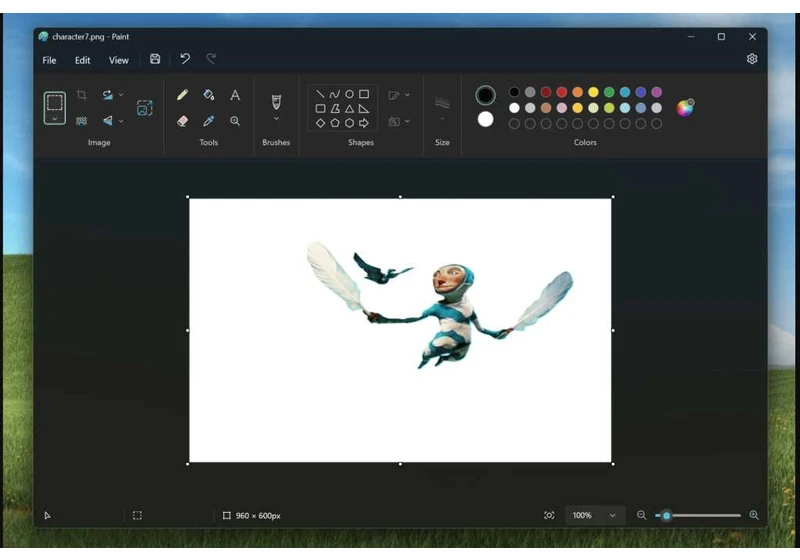Pick the Diamond shape
Viewport: 800px width, 560px height.
[x=320, y=122]
